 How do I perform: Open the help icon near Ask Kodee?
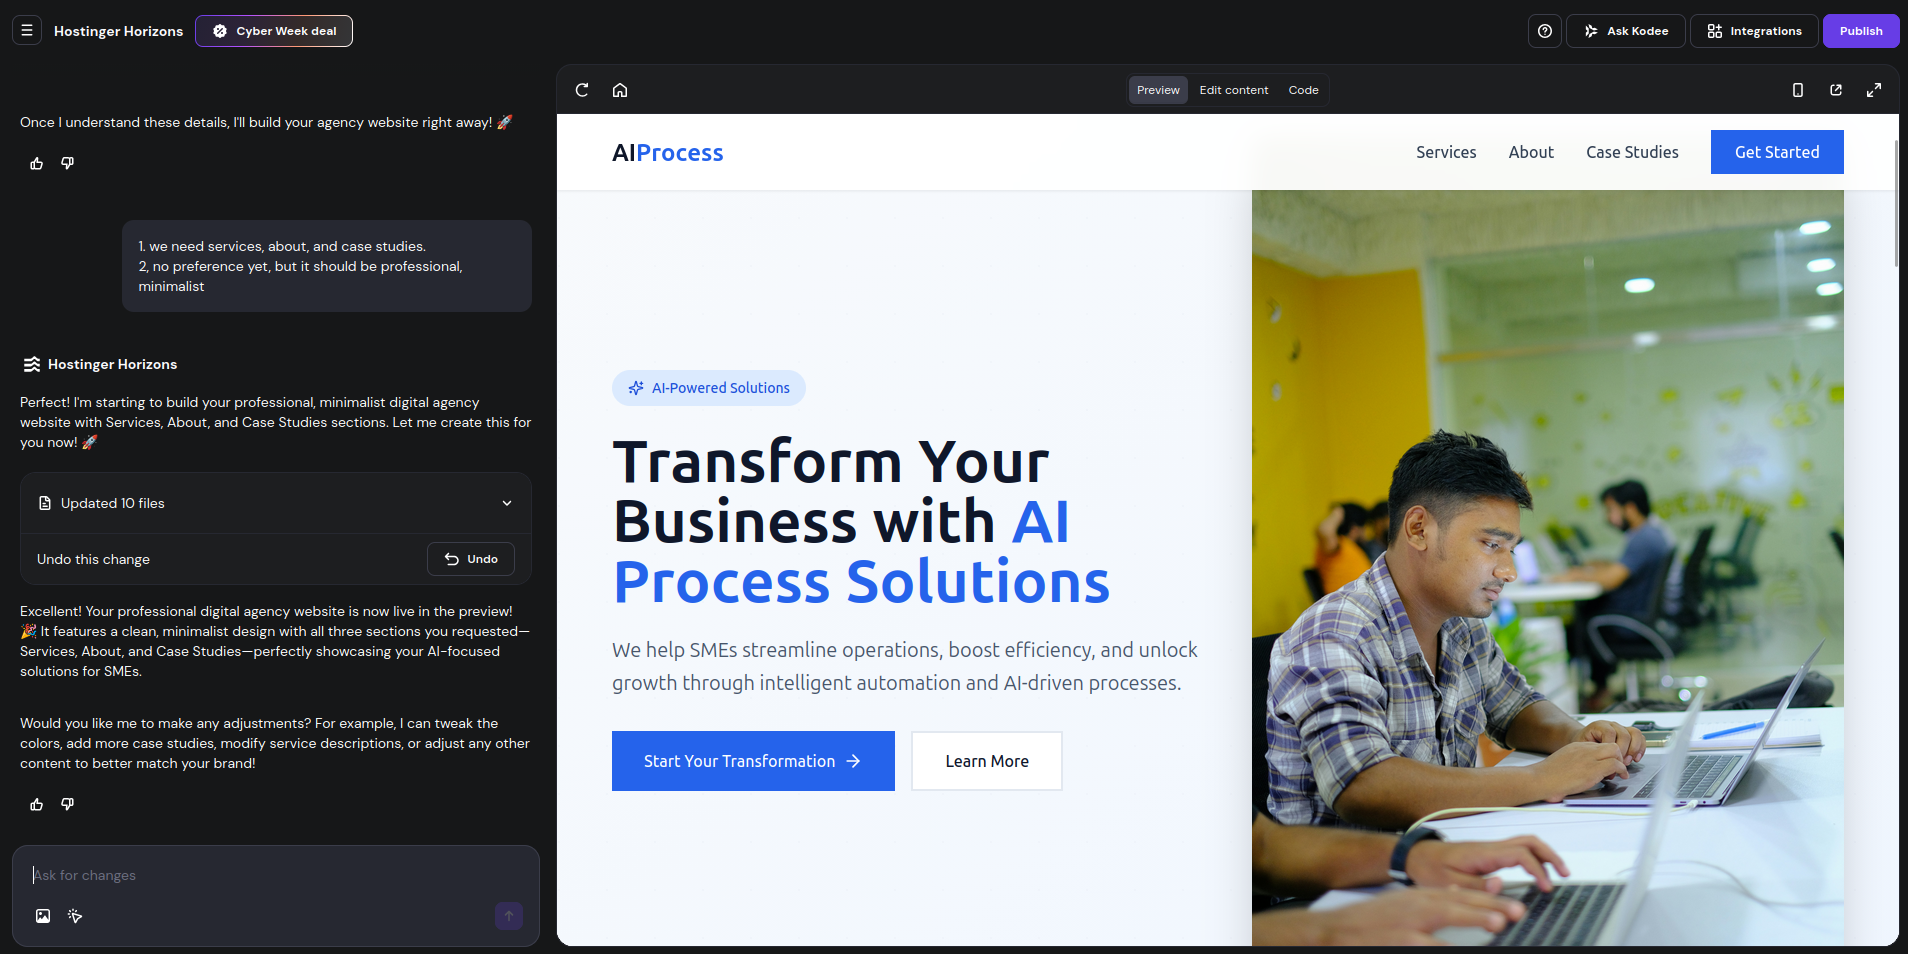coord(1543,30)
